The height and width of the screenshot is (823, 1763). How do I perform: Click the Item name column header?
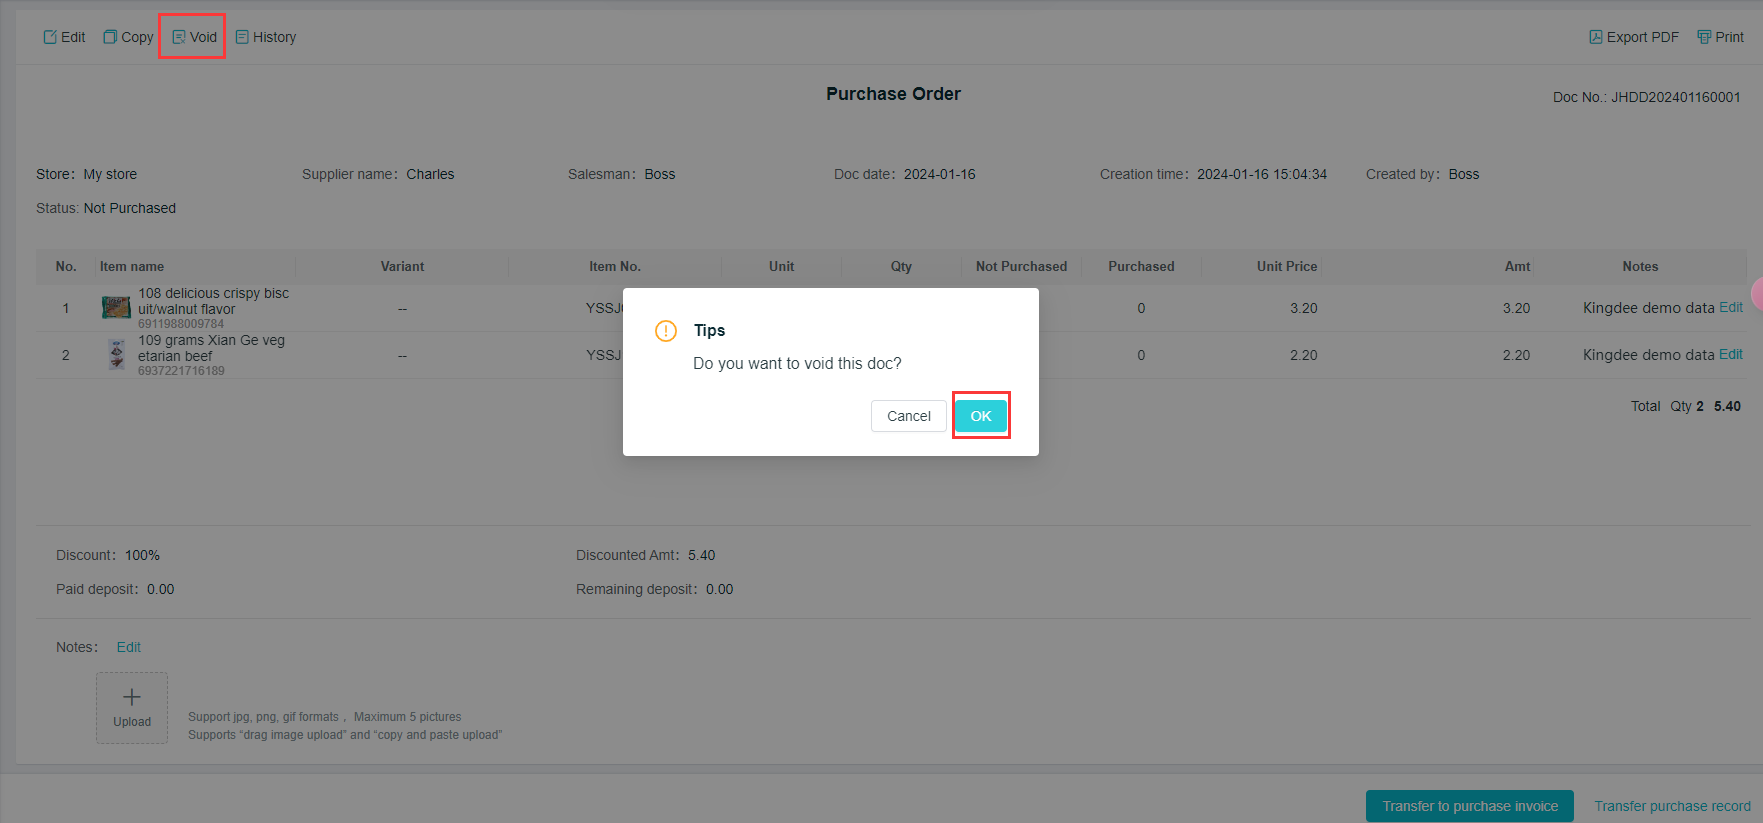(x=132, y=267)
